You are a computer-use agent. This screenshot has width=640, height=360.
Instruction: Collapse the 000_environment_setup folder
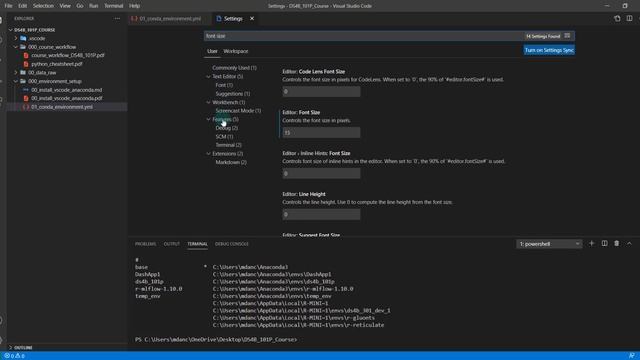pos(16,81)
